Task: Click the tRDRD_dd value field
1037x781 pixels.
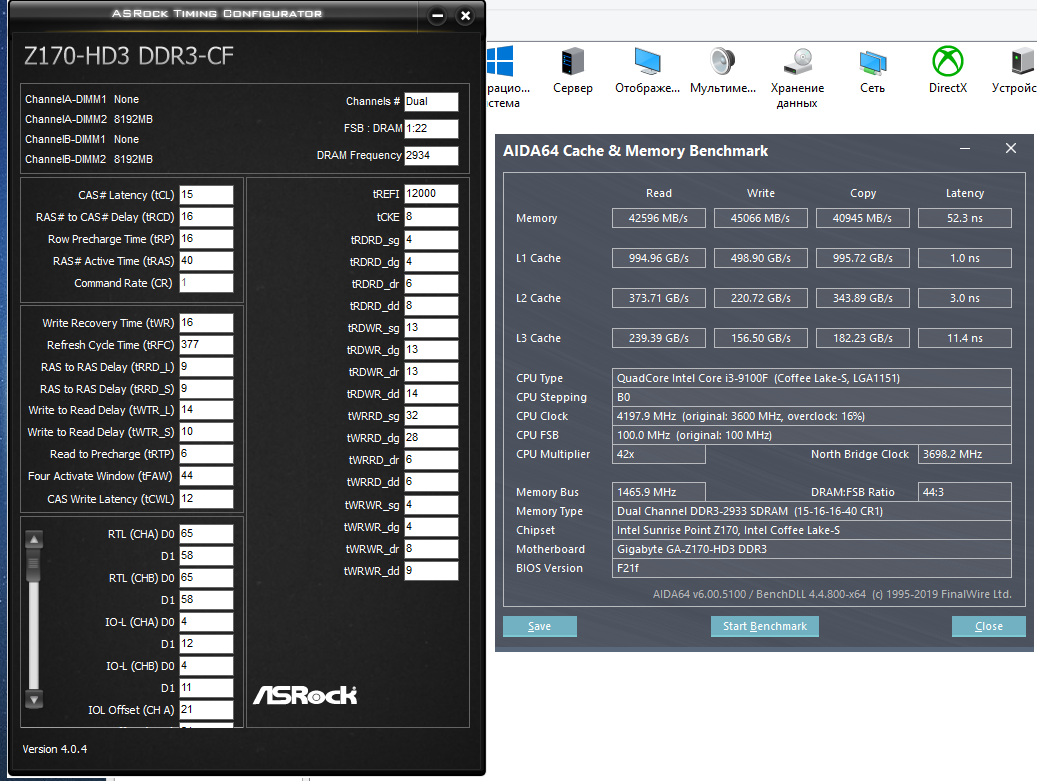Action: pos(431,306)
